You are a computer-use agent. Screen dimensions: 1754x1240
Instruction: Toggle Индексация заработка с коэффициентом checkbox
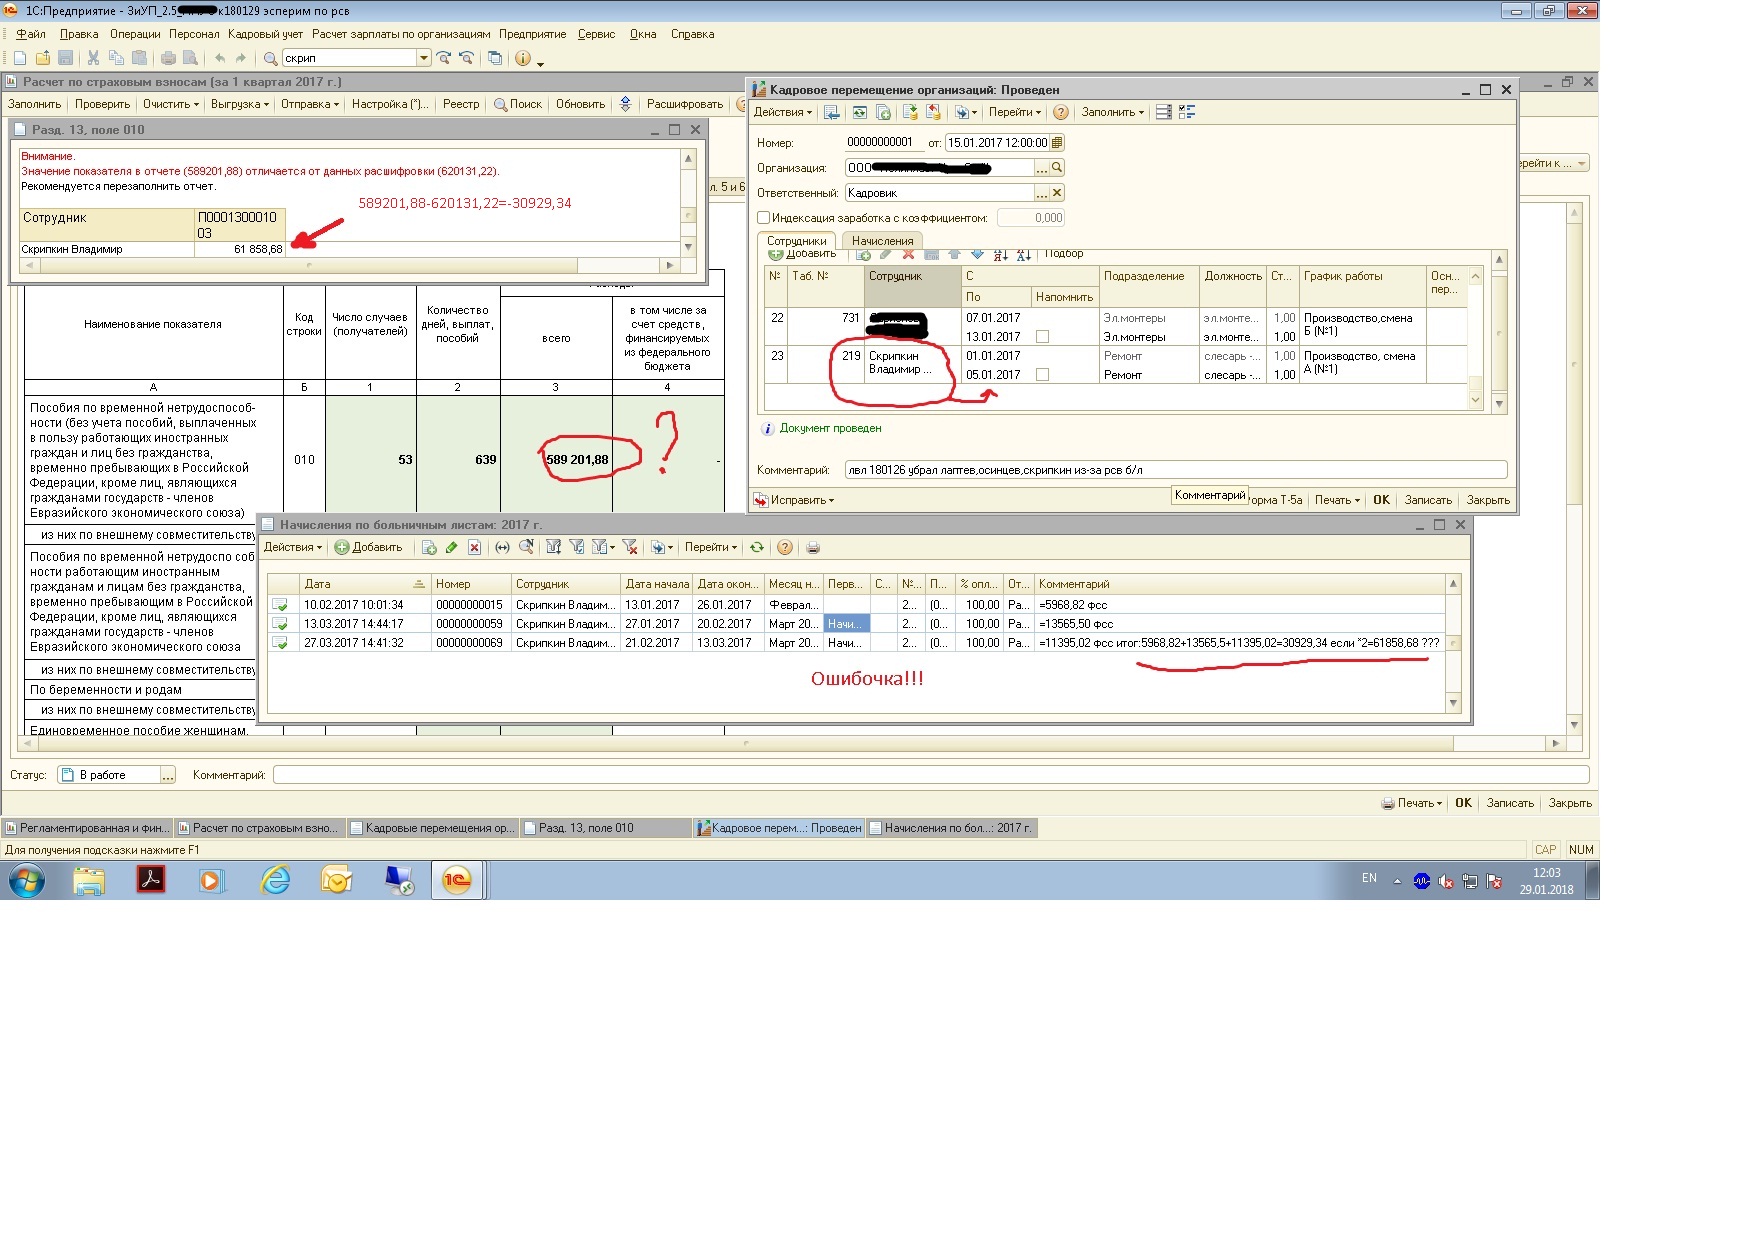[x=764, y=218]
